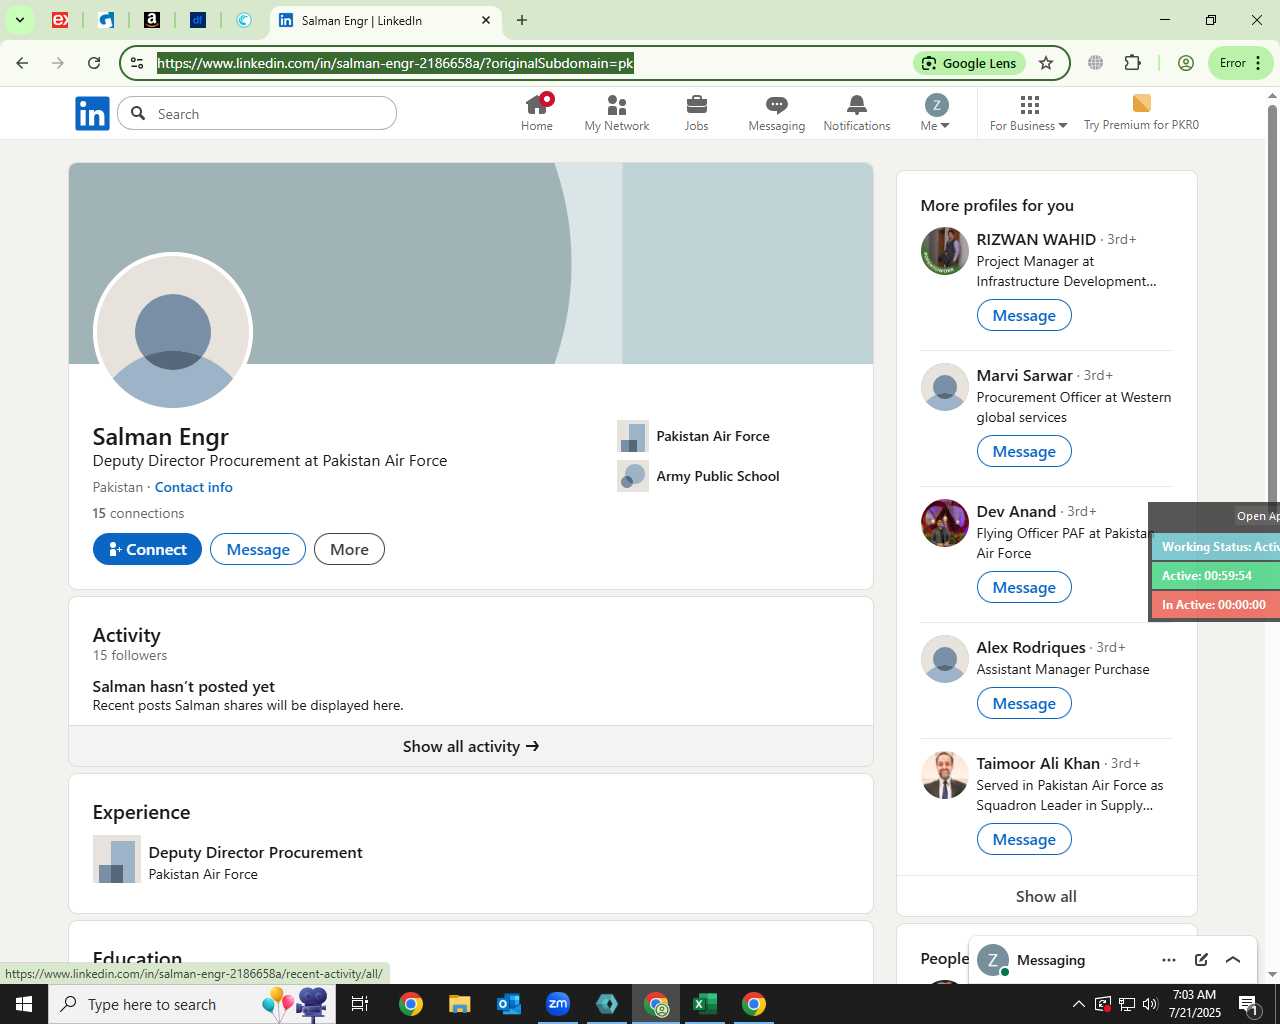Click Salman Engr's profile picture
Viewport: 1280px width, 1024px height.
173,332
